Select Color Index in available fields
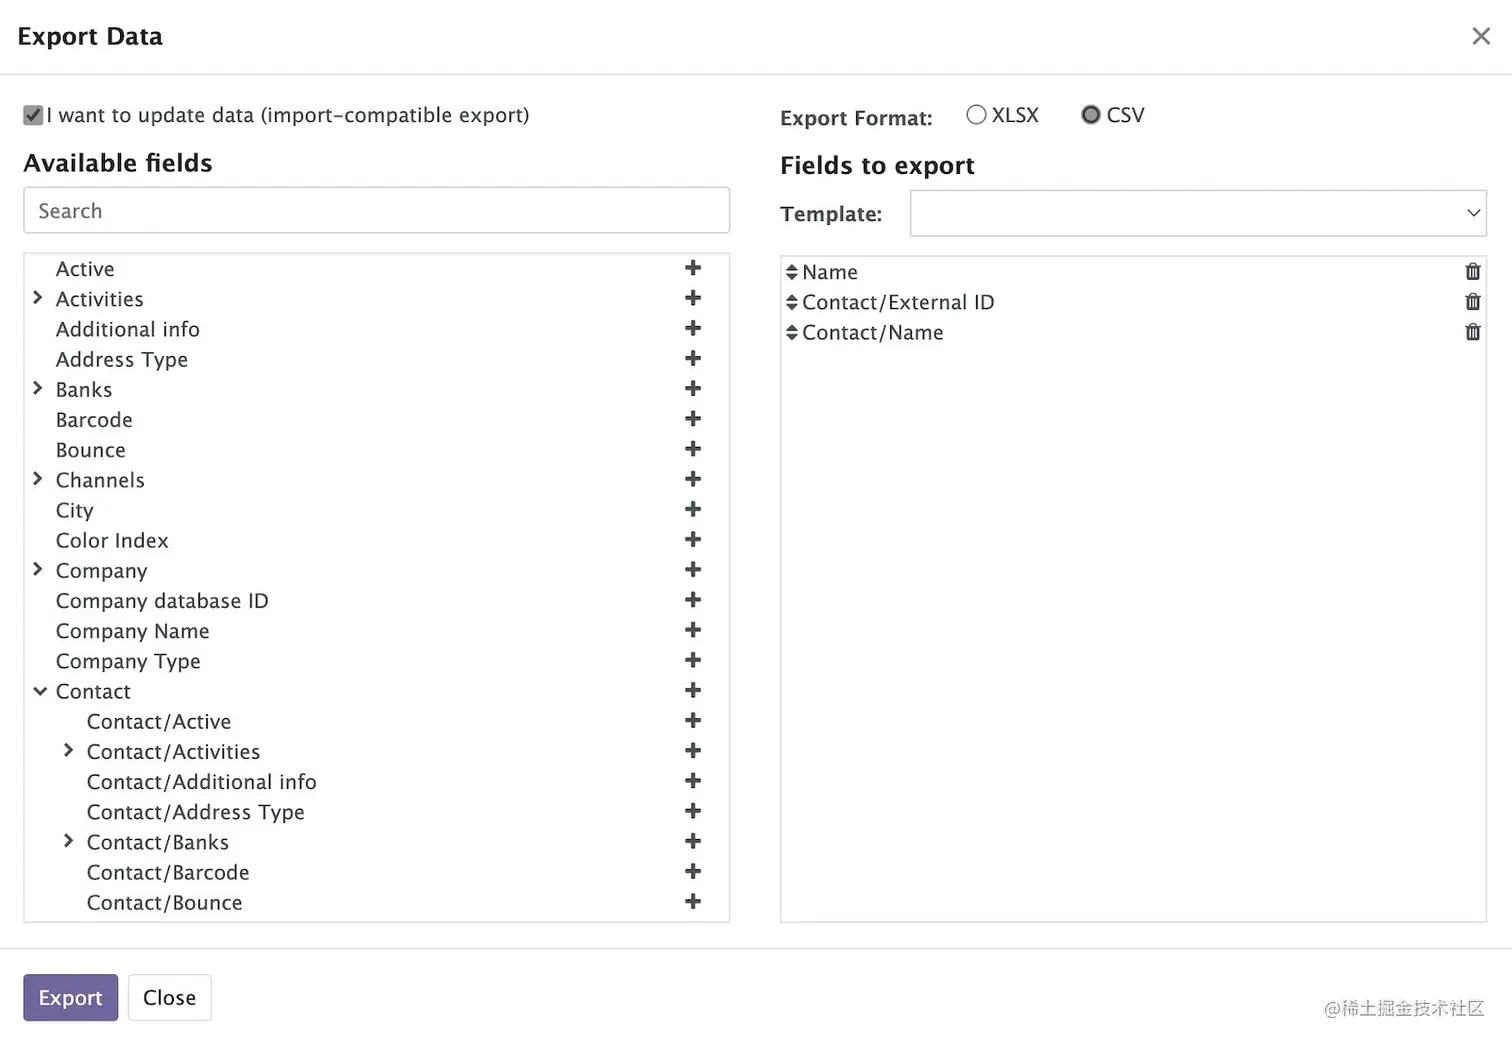 click(x=112, y=540)
